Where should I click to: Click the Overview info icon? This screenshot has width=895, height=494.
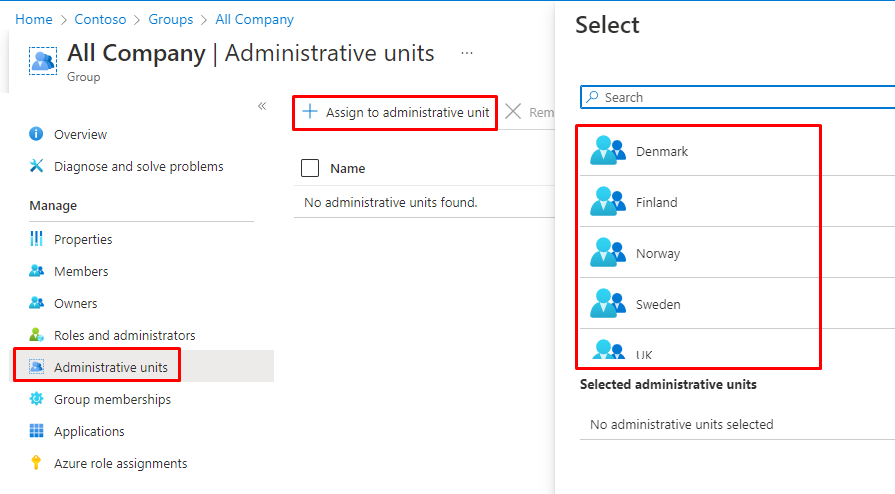click(x=37, y=134)
